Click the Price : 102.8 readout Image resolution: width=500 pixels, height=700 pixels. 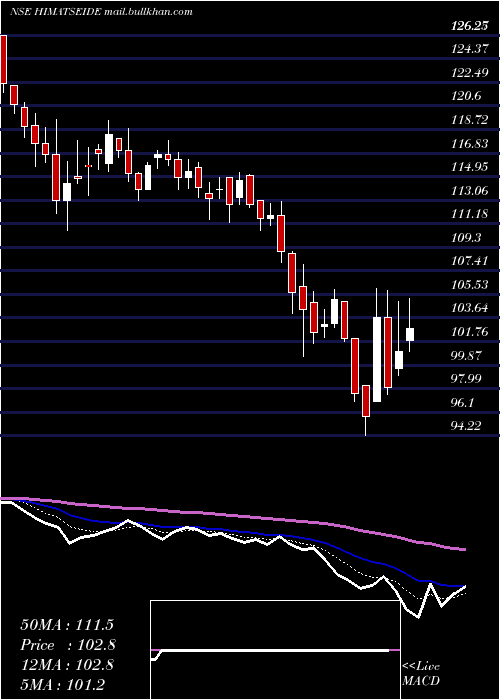pyautogui.click(x=68, y=645)
